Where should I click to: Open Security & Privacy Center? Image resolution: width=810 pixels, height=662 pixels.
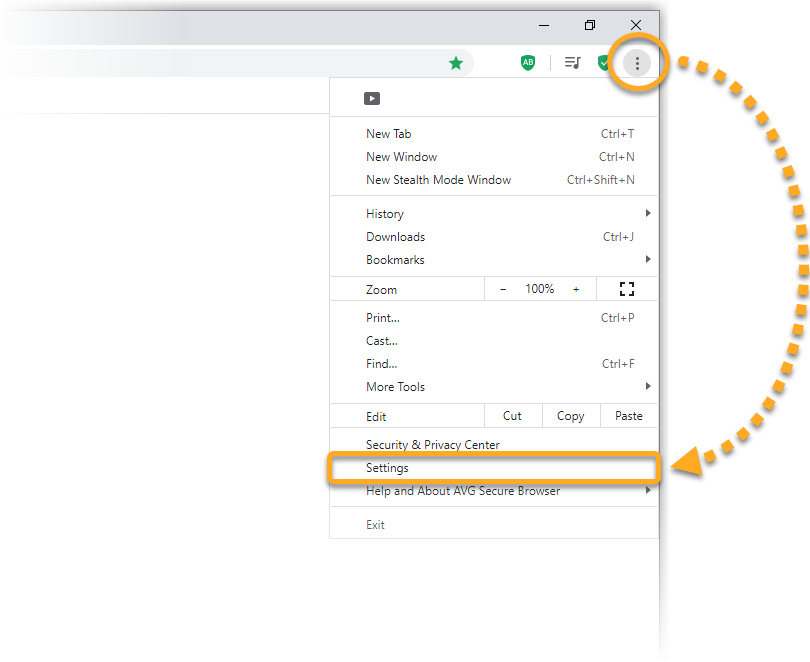click(432, 445)
